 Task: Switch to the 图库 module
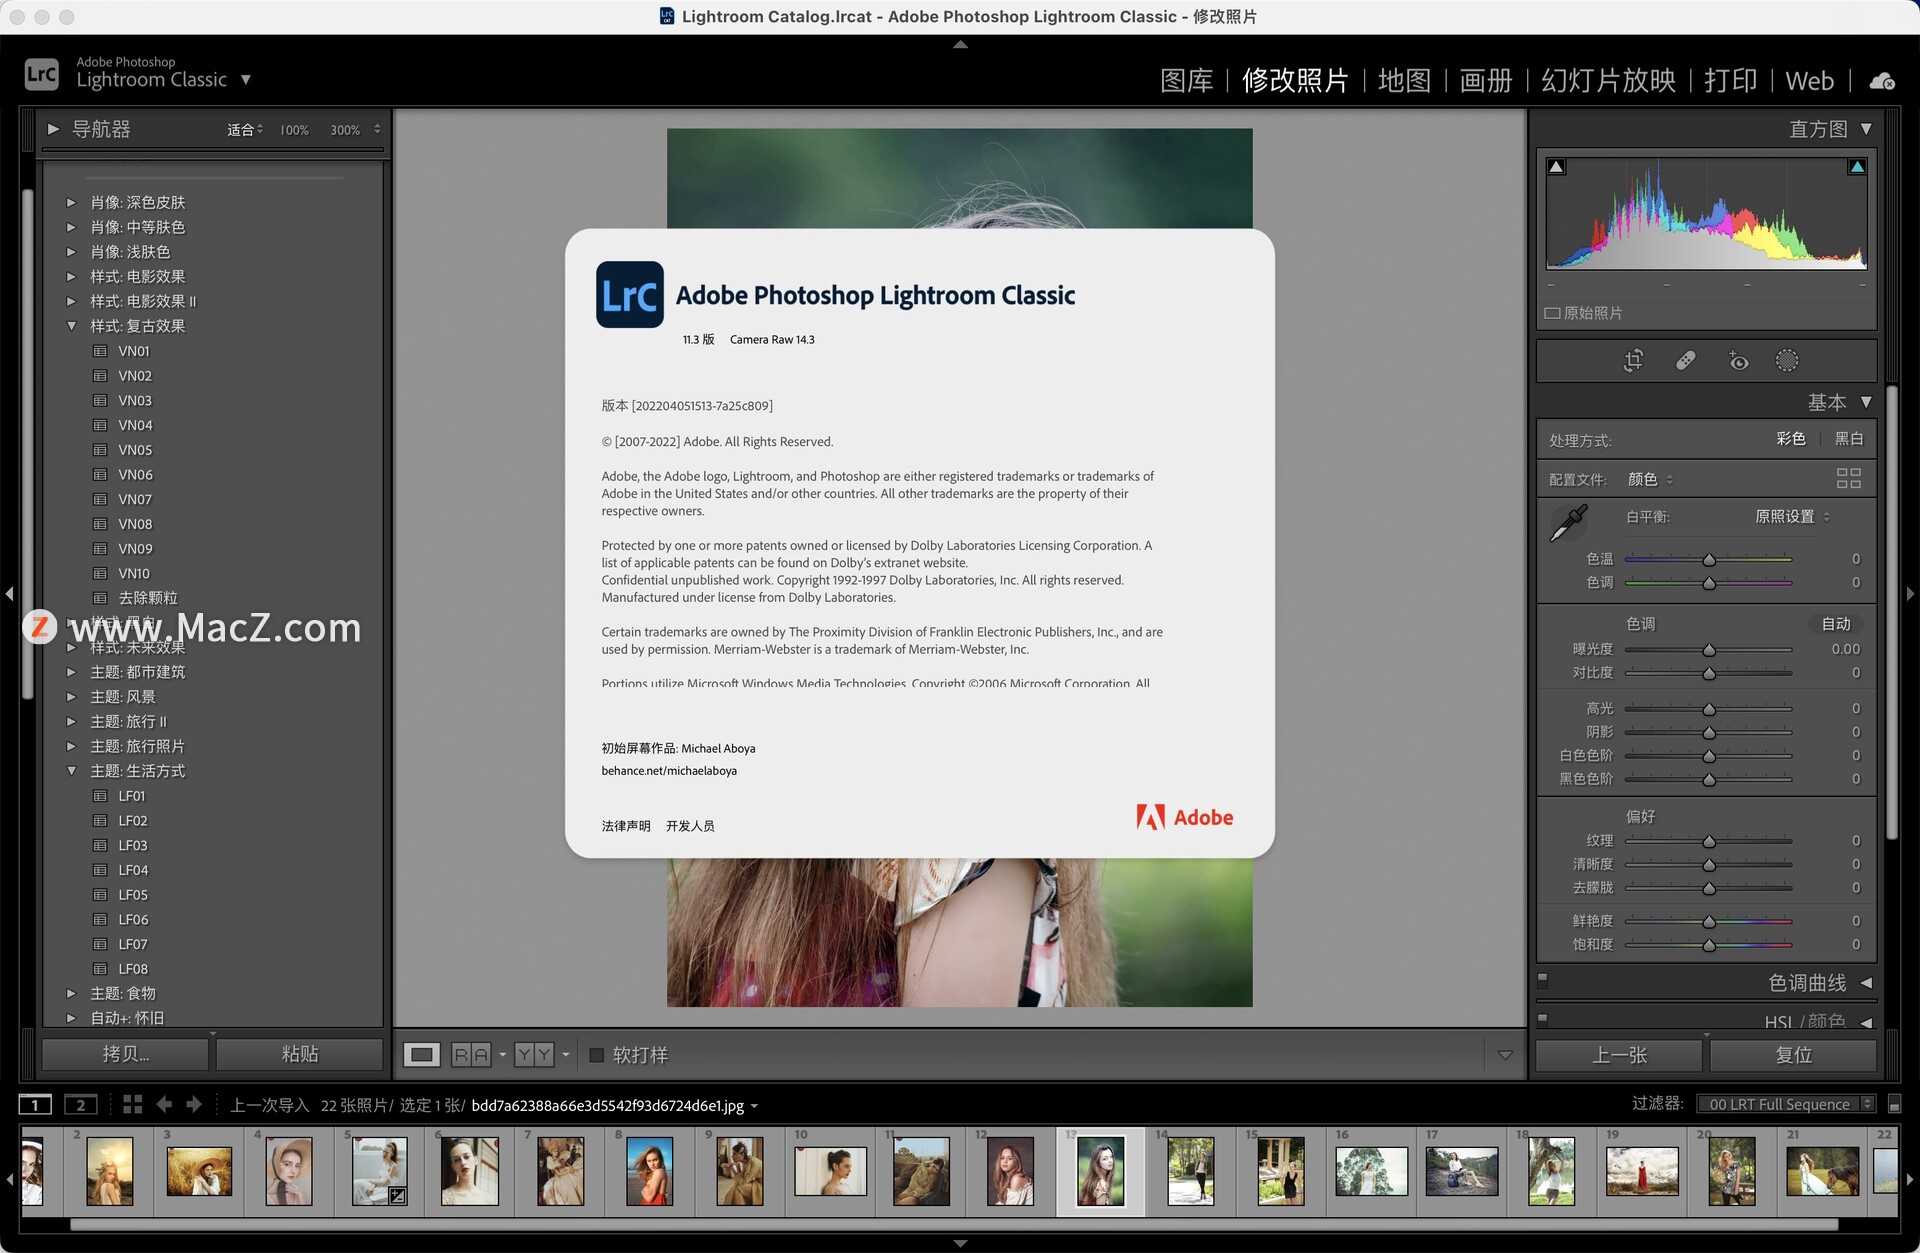[x=1187, y=81]
